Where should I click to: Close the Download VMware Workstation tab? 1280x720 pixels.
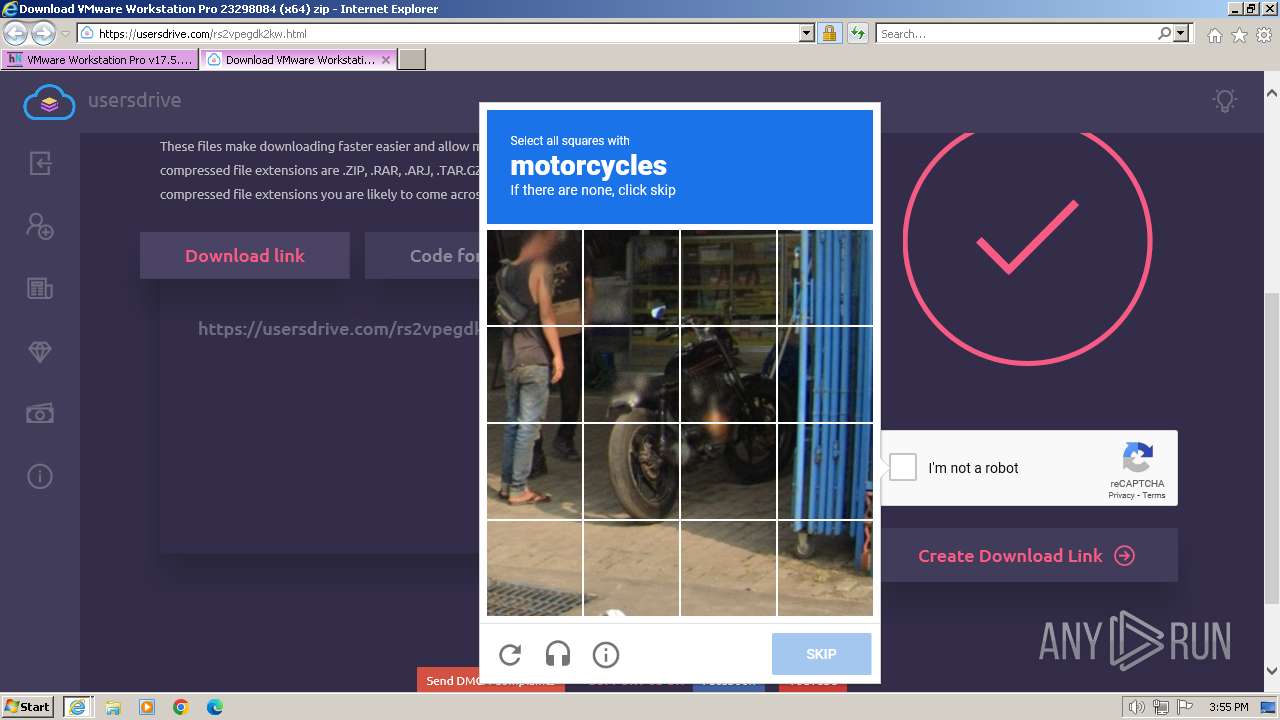point(386,60)
